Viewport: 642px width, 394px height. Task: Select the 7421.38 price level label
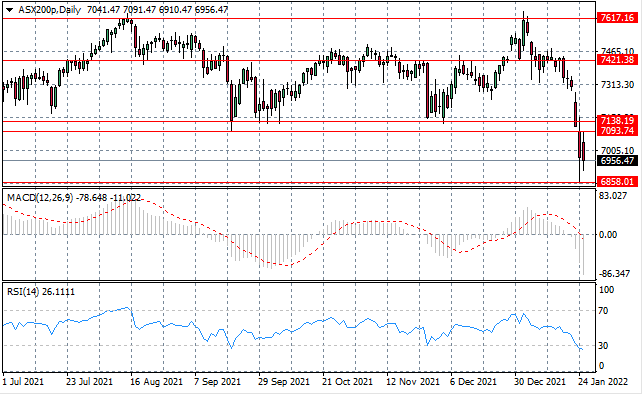617,60
